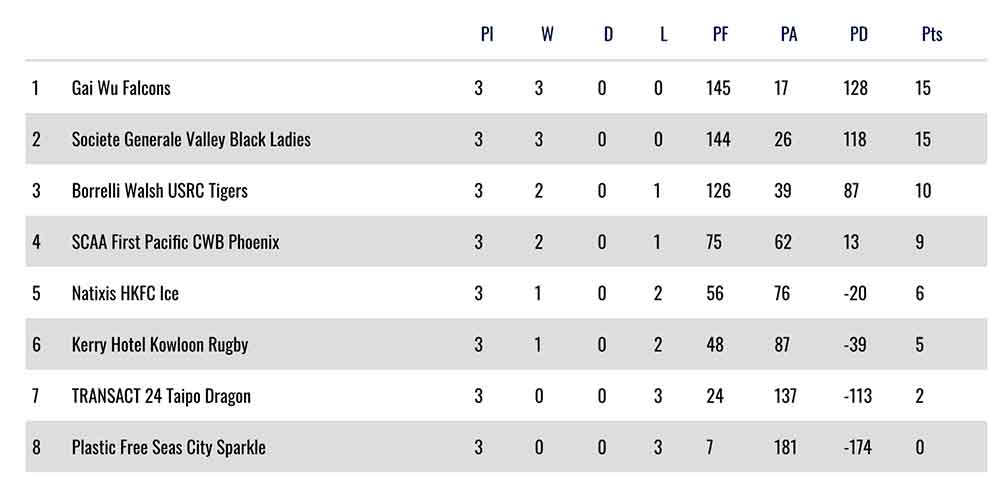Select Borrelli Walsh USRC Tigers team
This screenshot has height=485, width=1000.
[159, 190]
